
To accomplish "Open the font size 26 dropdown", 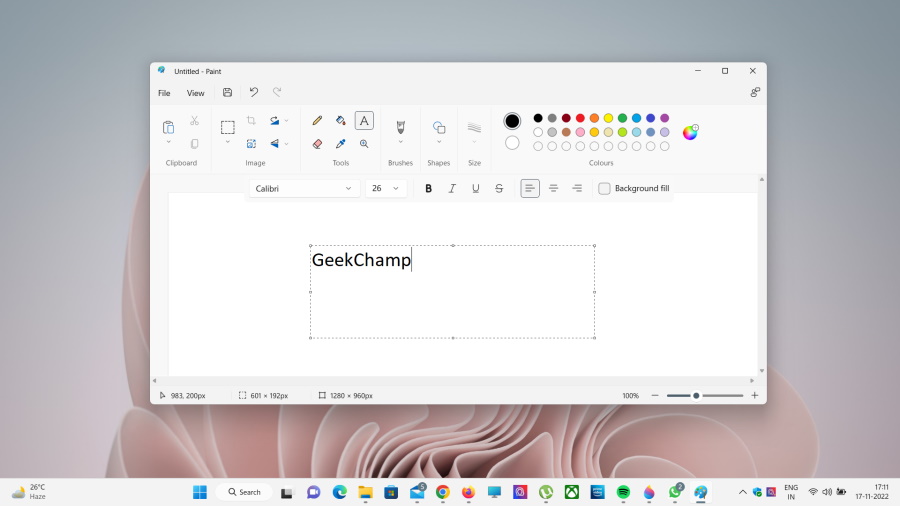I will tap(386, 188).
